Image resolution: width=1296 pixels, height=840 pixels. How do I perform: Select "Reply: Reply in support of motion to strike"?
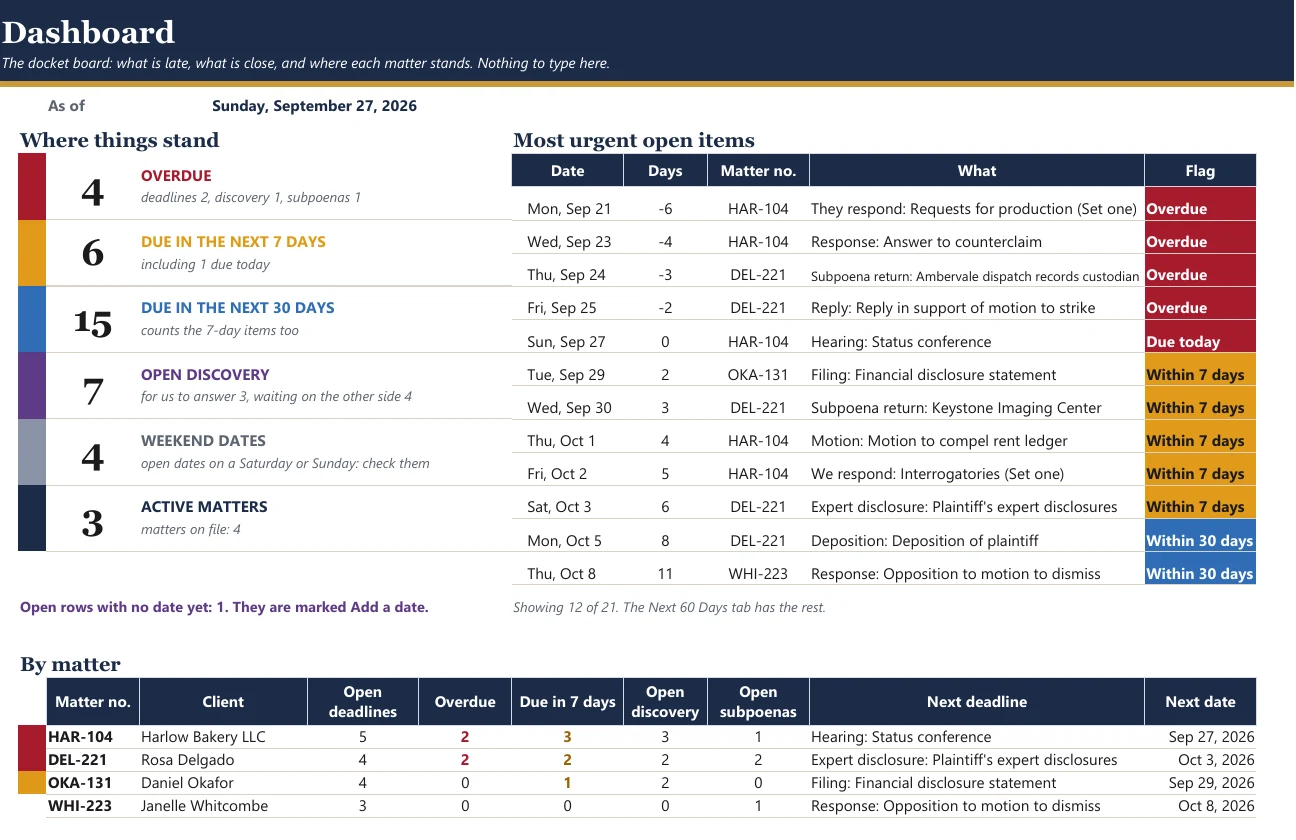953,308
